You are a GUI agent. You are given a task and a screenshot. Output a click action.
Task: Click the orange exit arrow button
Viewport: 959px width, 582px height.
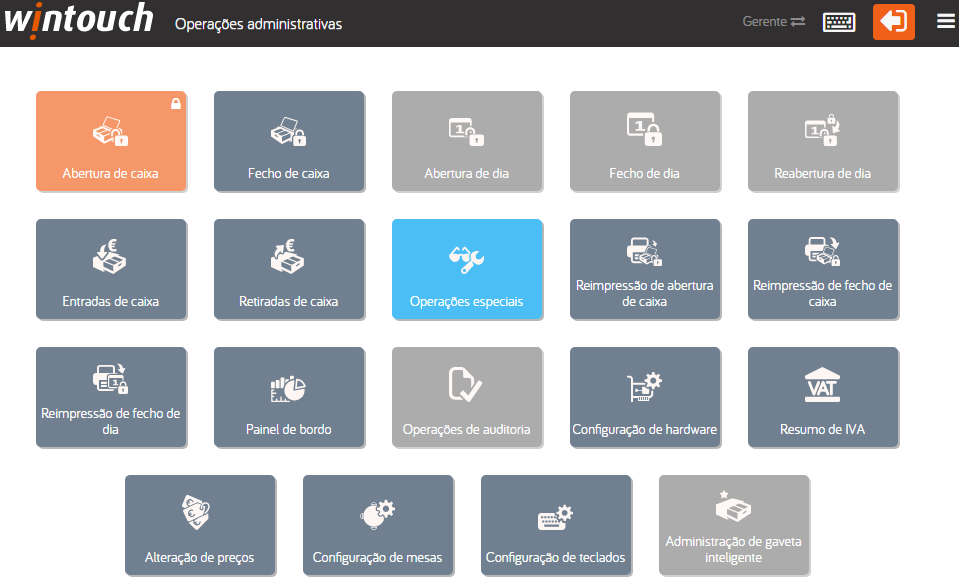coord(894,22)
